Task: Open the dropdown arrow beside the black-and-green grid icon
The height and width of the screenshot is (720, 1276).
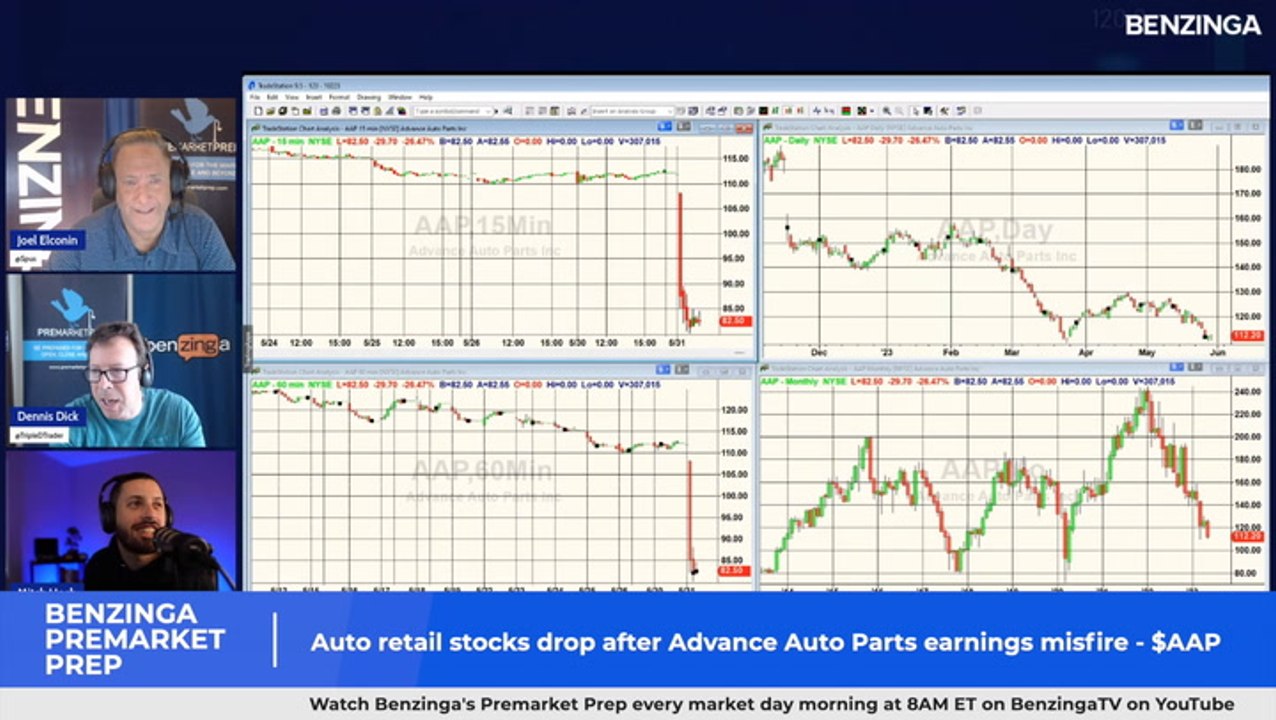Action: 872,111
